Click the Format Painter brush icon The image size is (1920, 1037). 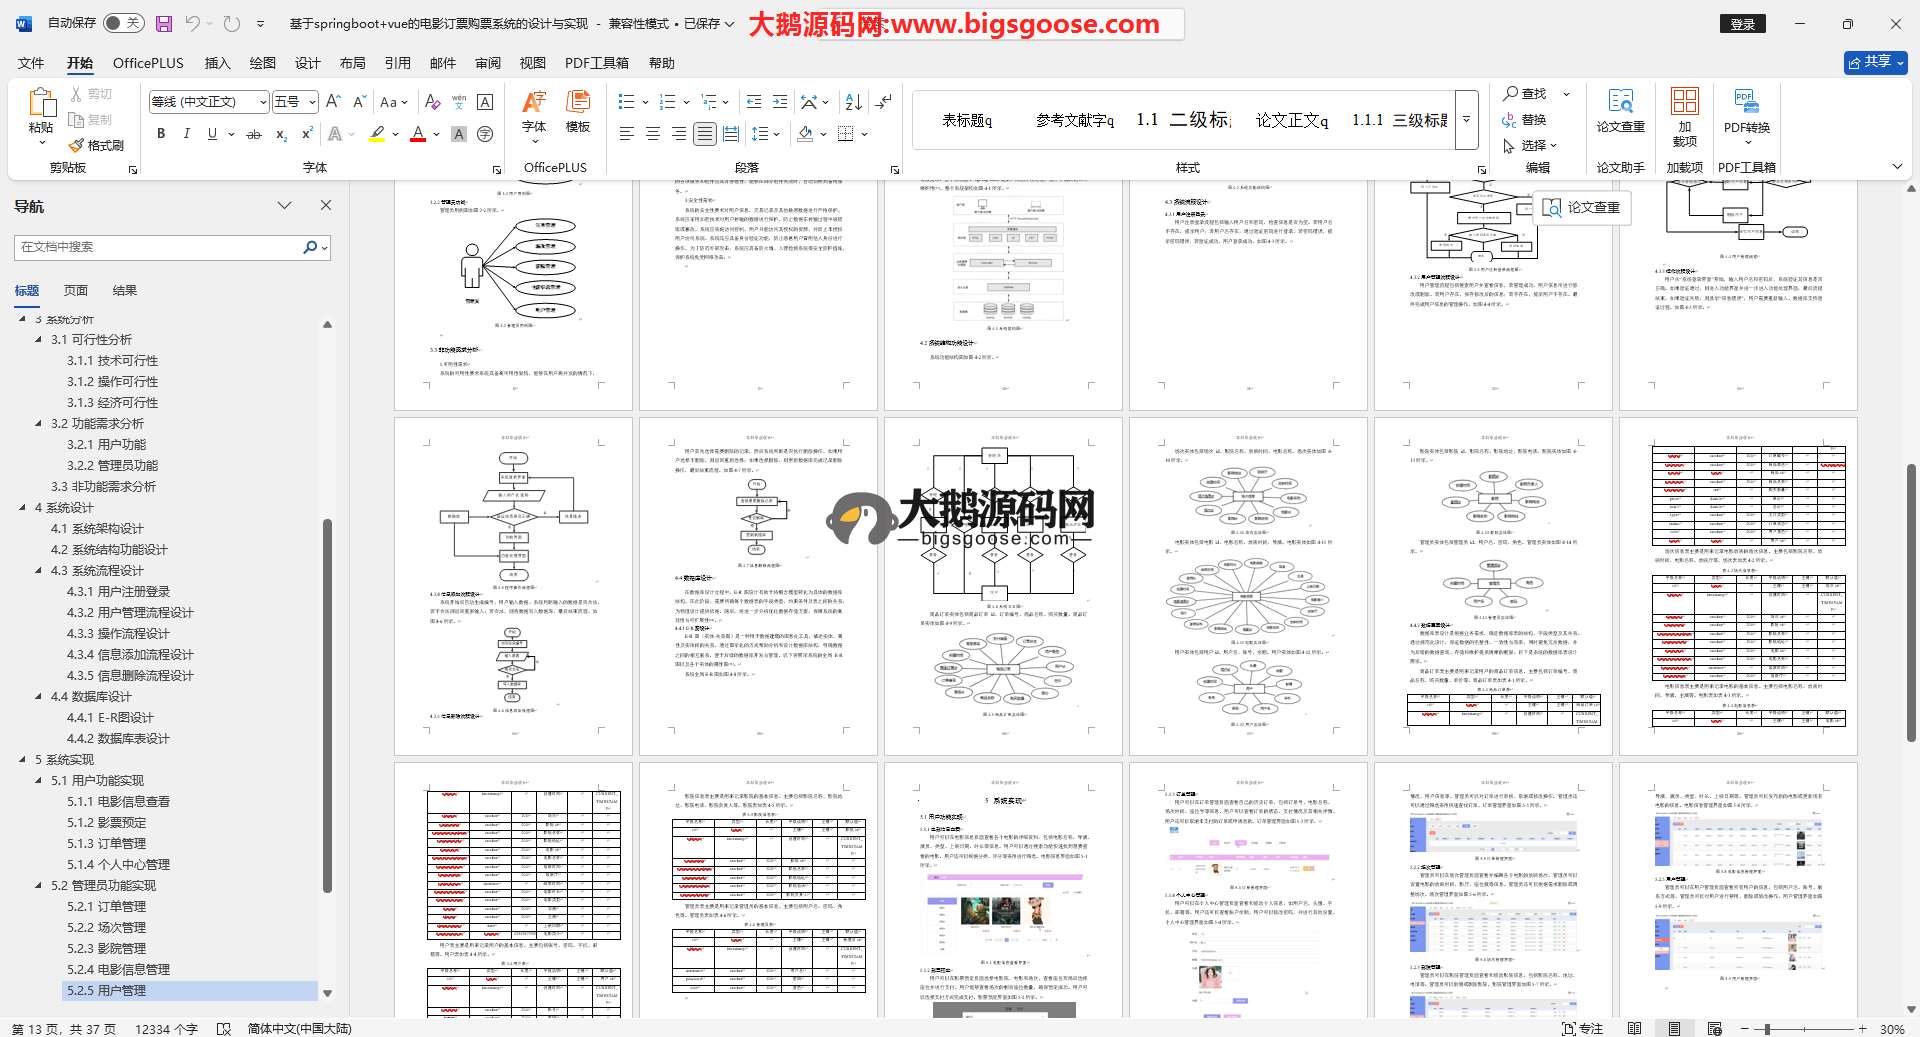click(x=77, y=146)
